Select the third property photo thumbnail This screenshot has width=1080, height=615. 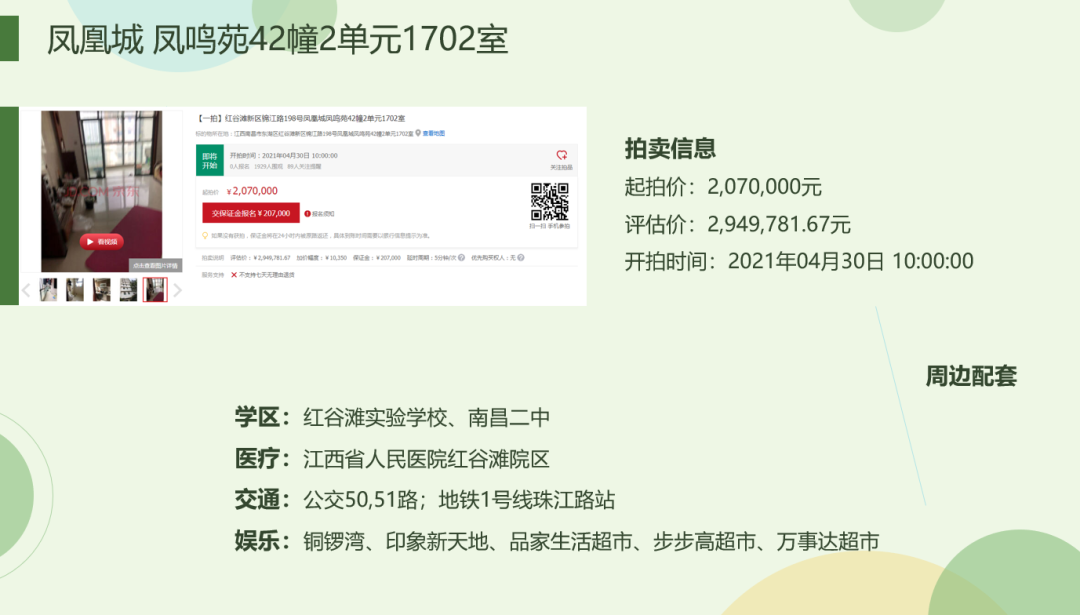click(102, 290)
